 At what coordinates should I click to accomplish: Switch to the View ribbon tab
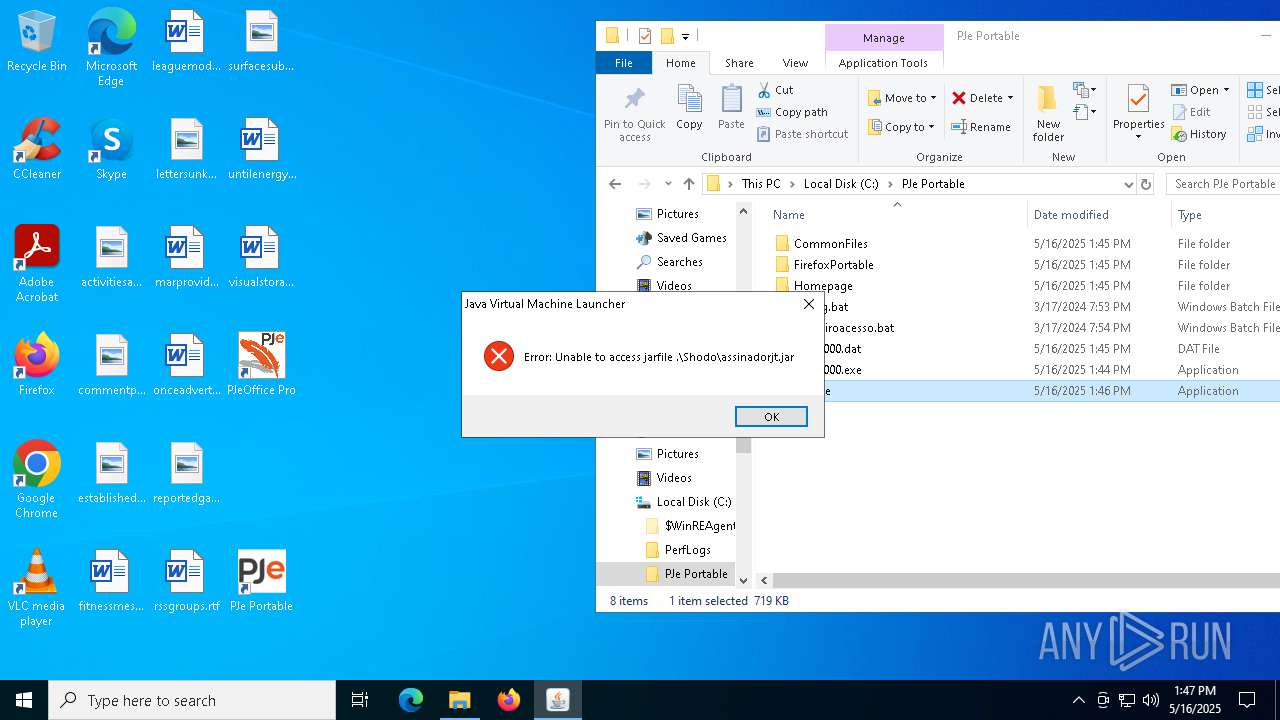tap(795, 63)
